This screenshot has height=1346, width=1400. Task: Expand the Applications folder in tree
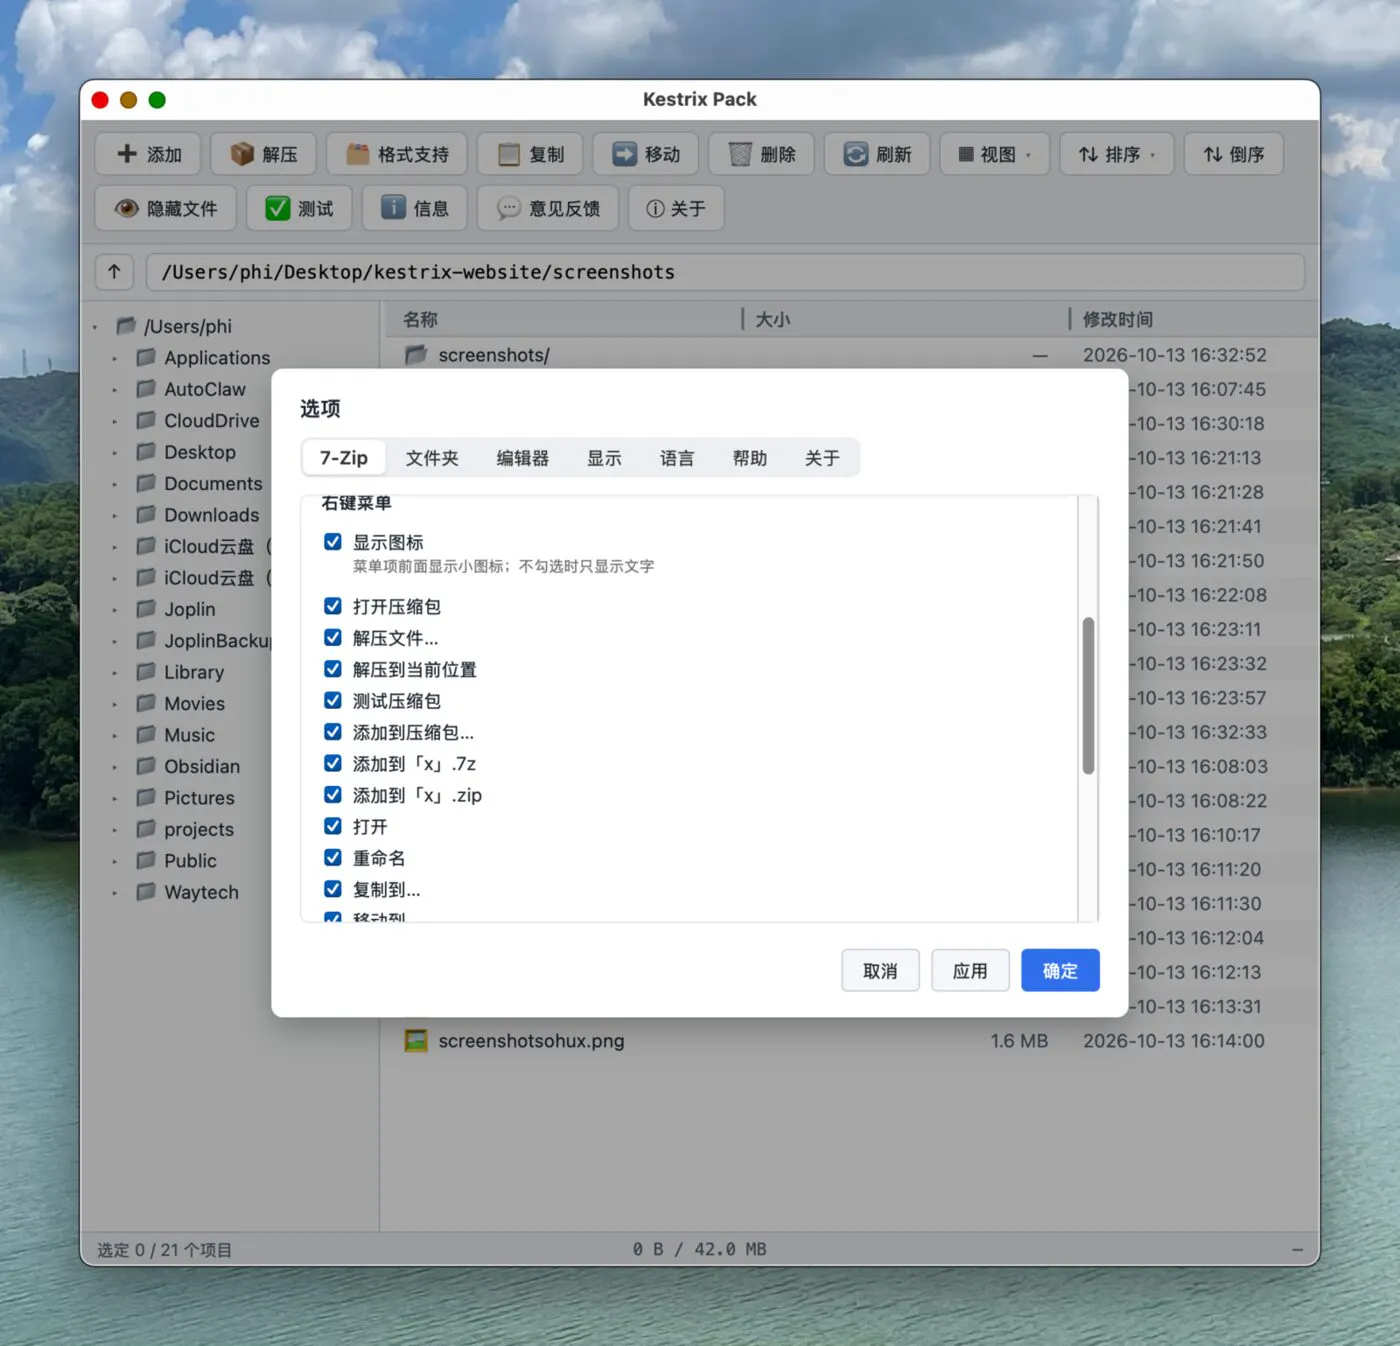coord(115,358)
